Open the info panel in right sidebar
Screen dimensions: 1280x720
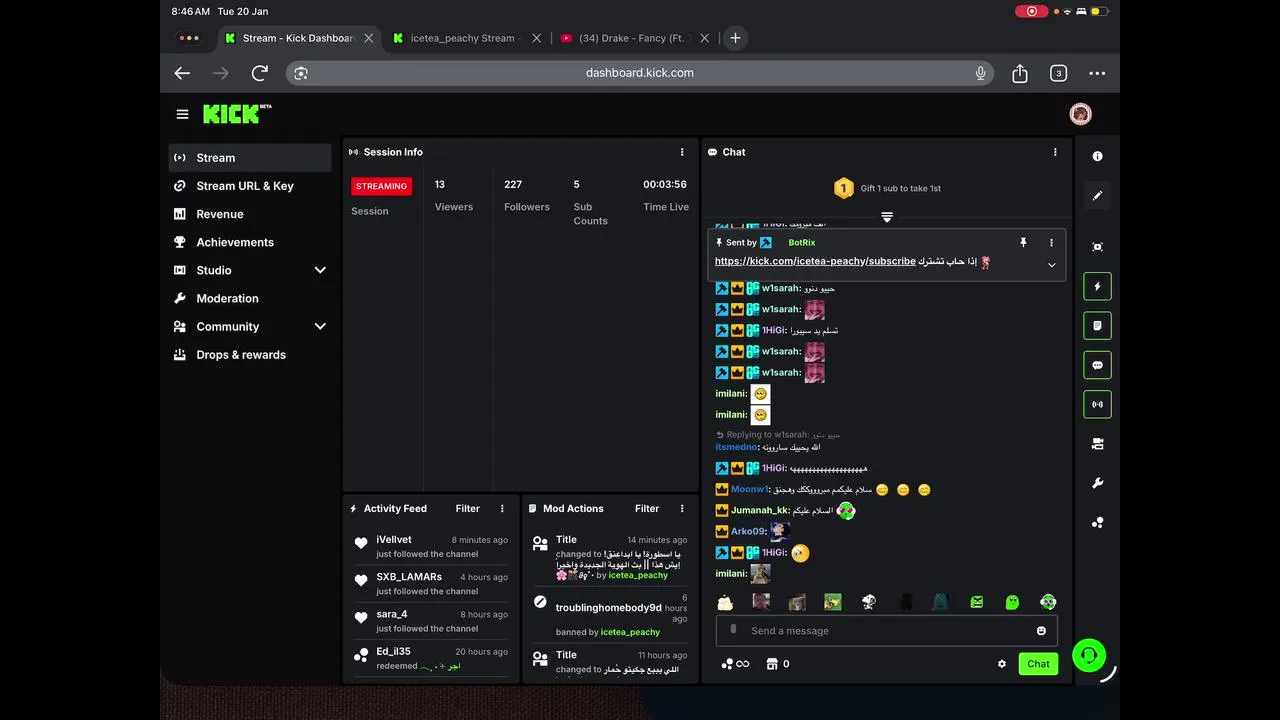click(1097, 156)
